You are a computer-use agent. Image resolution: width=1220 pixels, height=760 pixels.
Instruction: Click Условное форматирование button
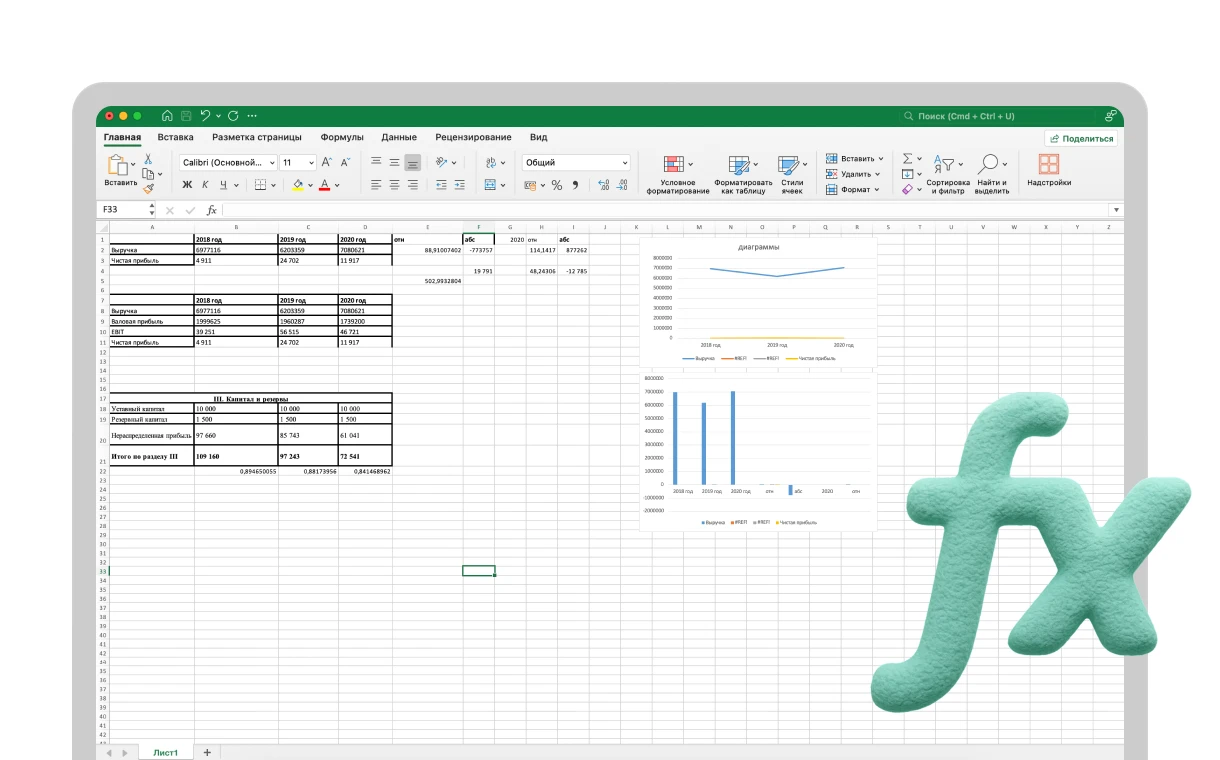click(x=677, y=174)
